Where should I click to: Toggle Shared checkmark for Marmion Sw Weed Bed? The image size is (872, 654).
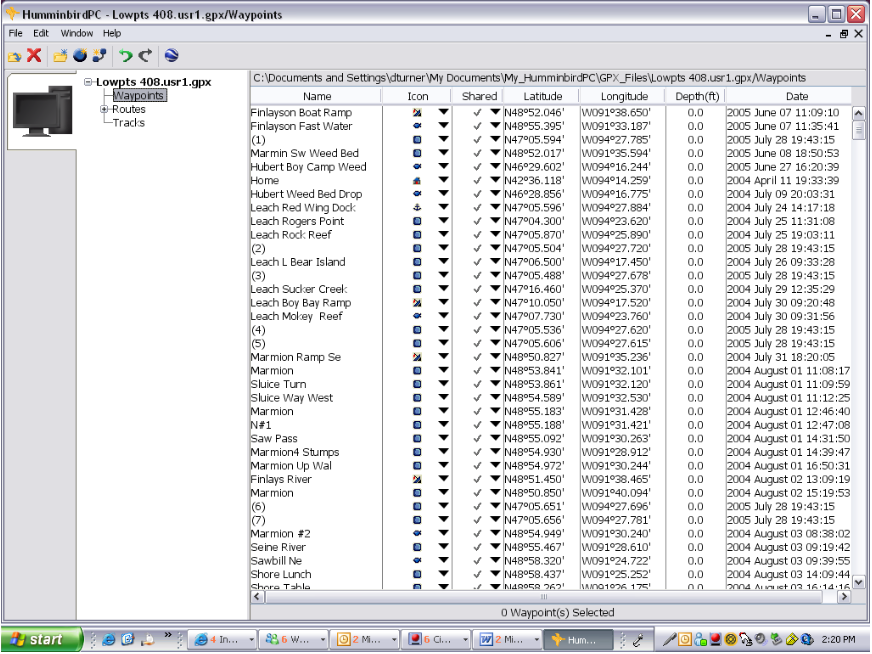477,153
